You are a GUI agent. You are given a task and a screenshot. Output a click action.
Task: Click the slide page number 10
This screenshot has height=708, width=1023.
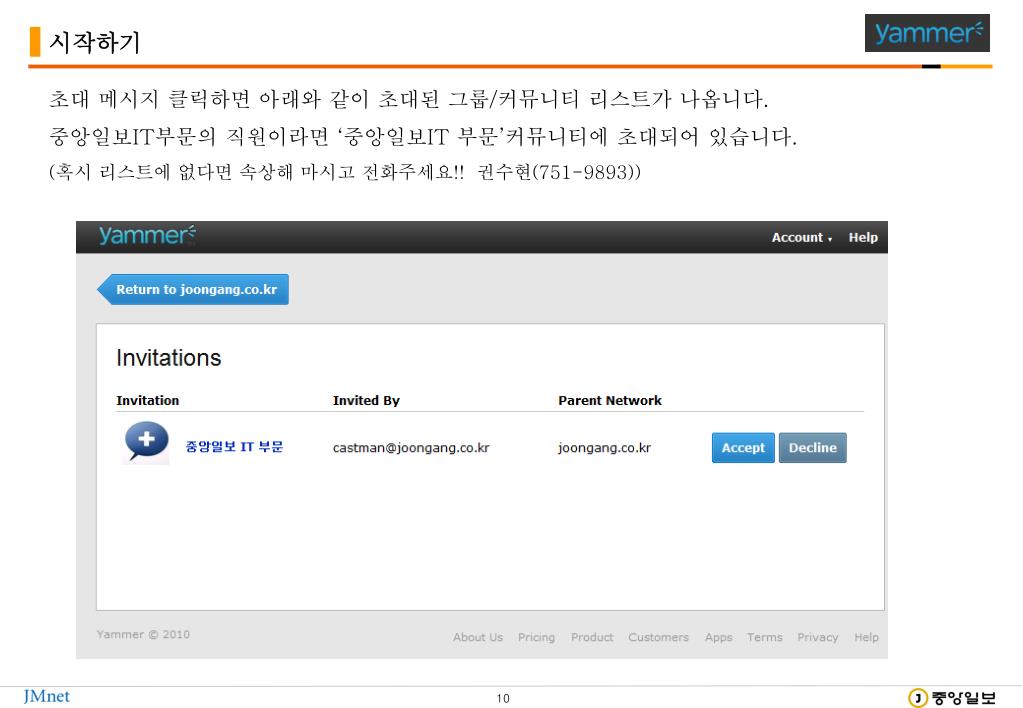[503, 698]
